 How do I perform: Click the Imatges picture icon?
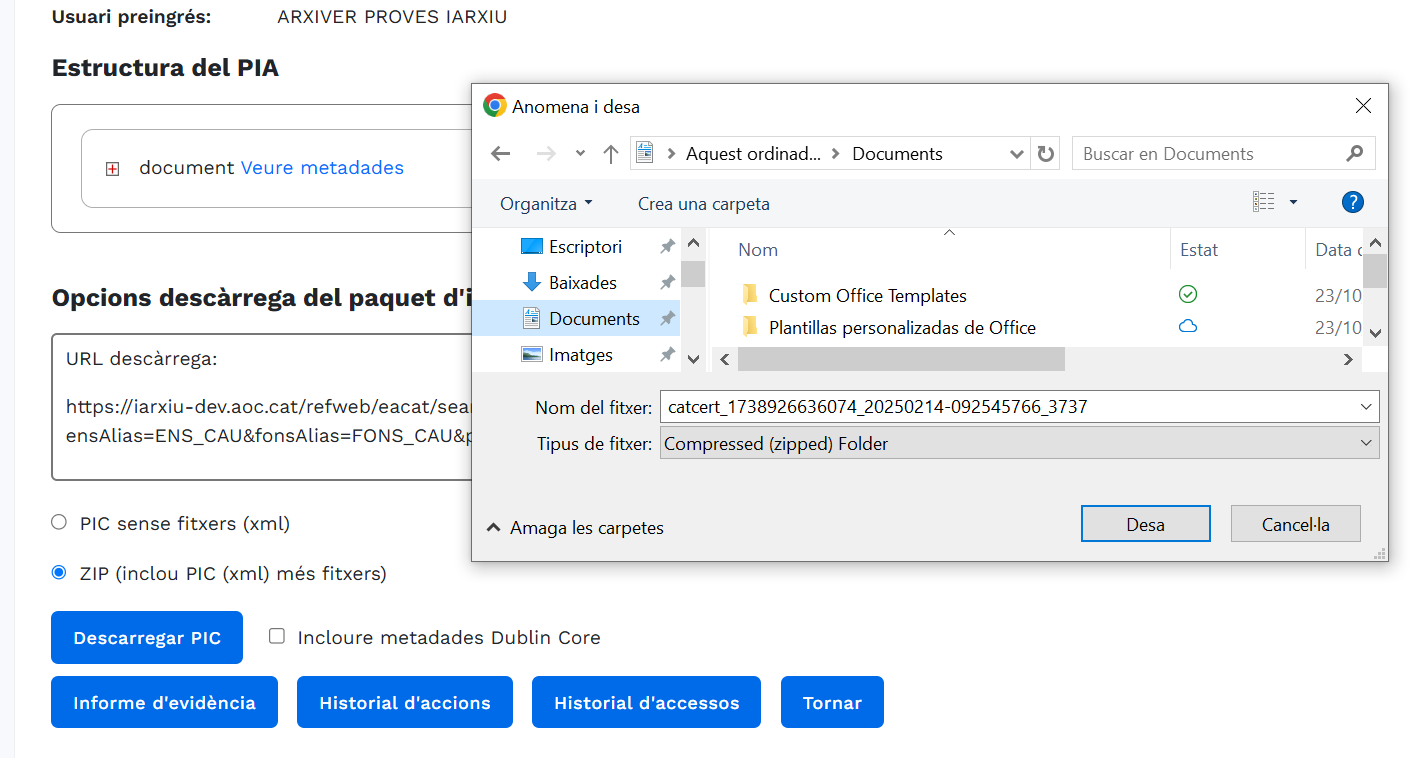tap(532, 355)
